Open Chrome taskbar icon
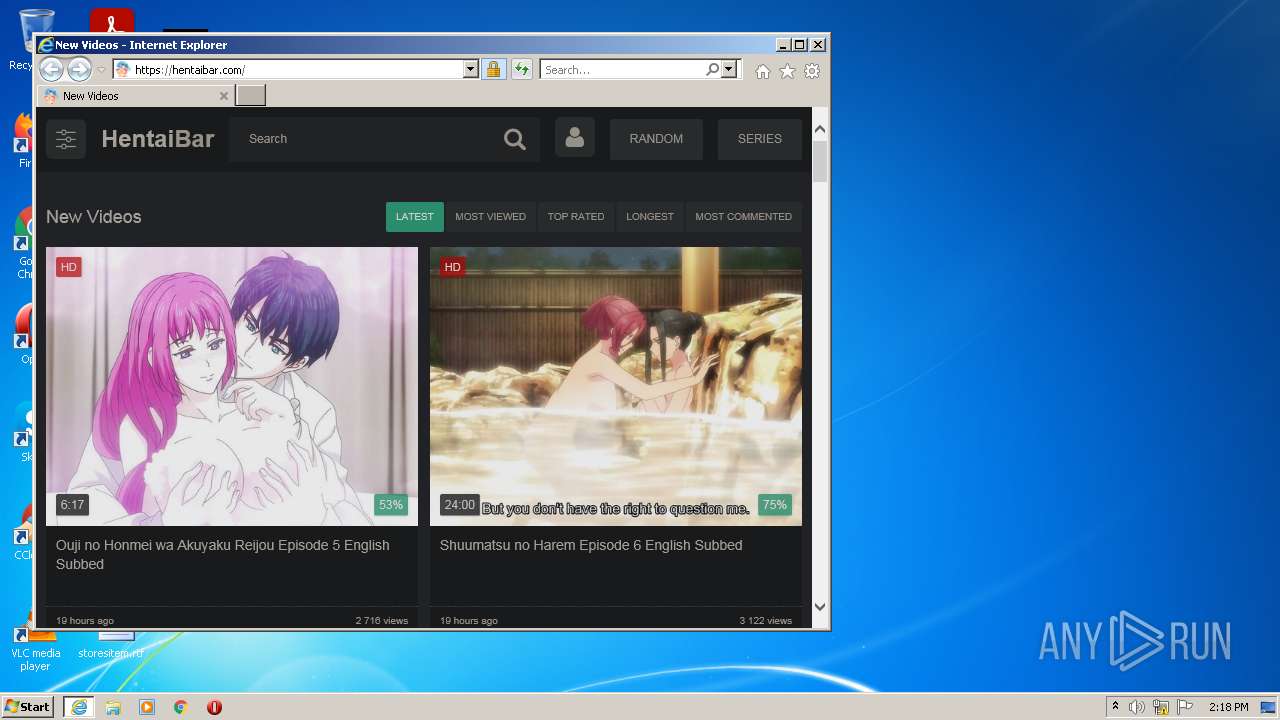Screen dimensions: 1280x720 pyautogui.click(x=181, y=707)
